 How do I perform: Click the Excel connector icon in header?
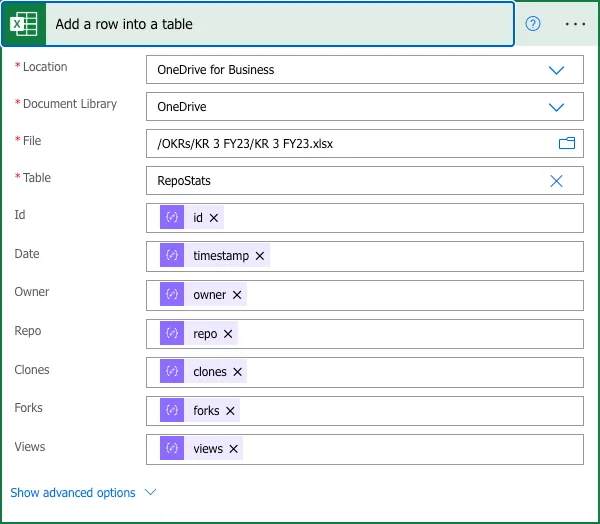[24, 24]
